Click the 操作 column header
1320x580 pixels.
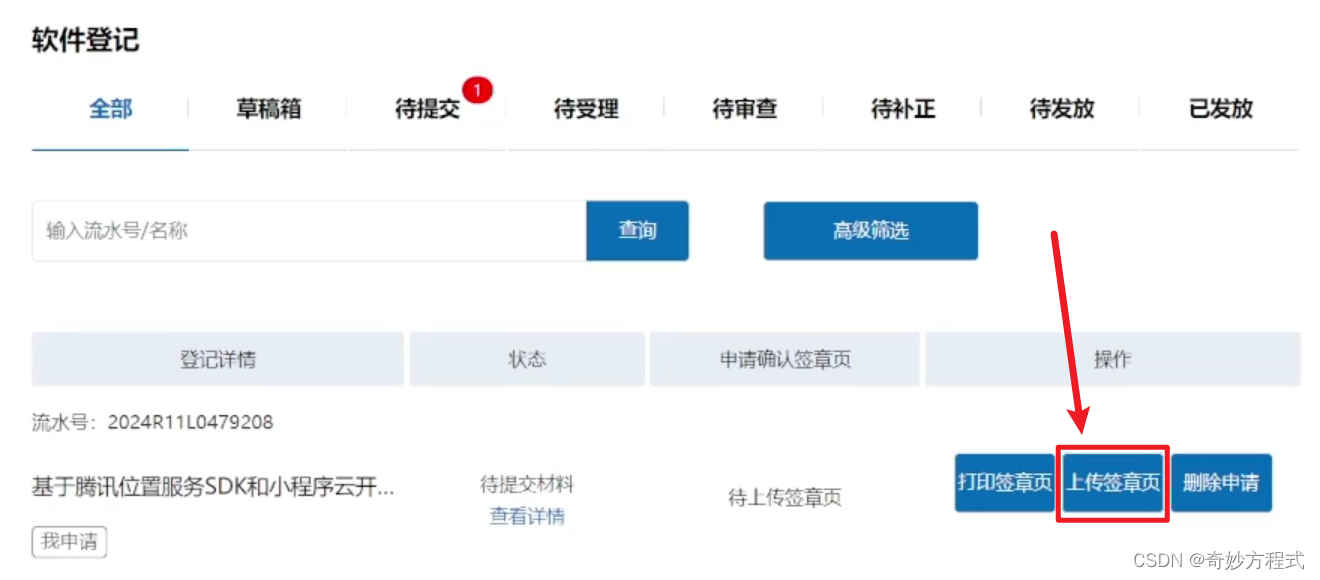pos(1112,360)
